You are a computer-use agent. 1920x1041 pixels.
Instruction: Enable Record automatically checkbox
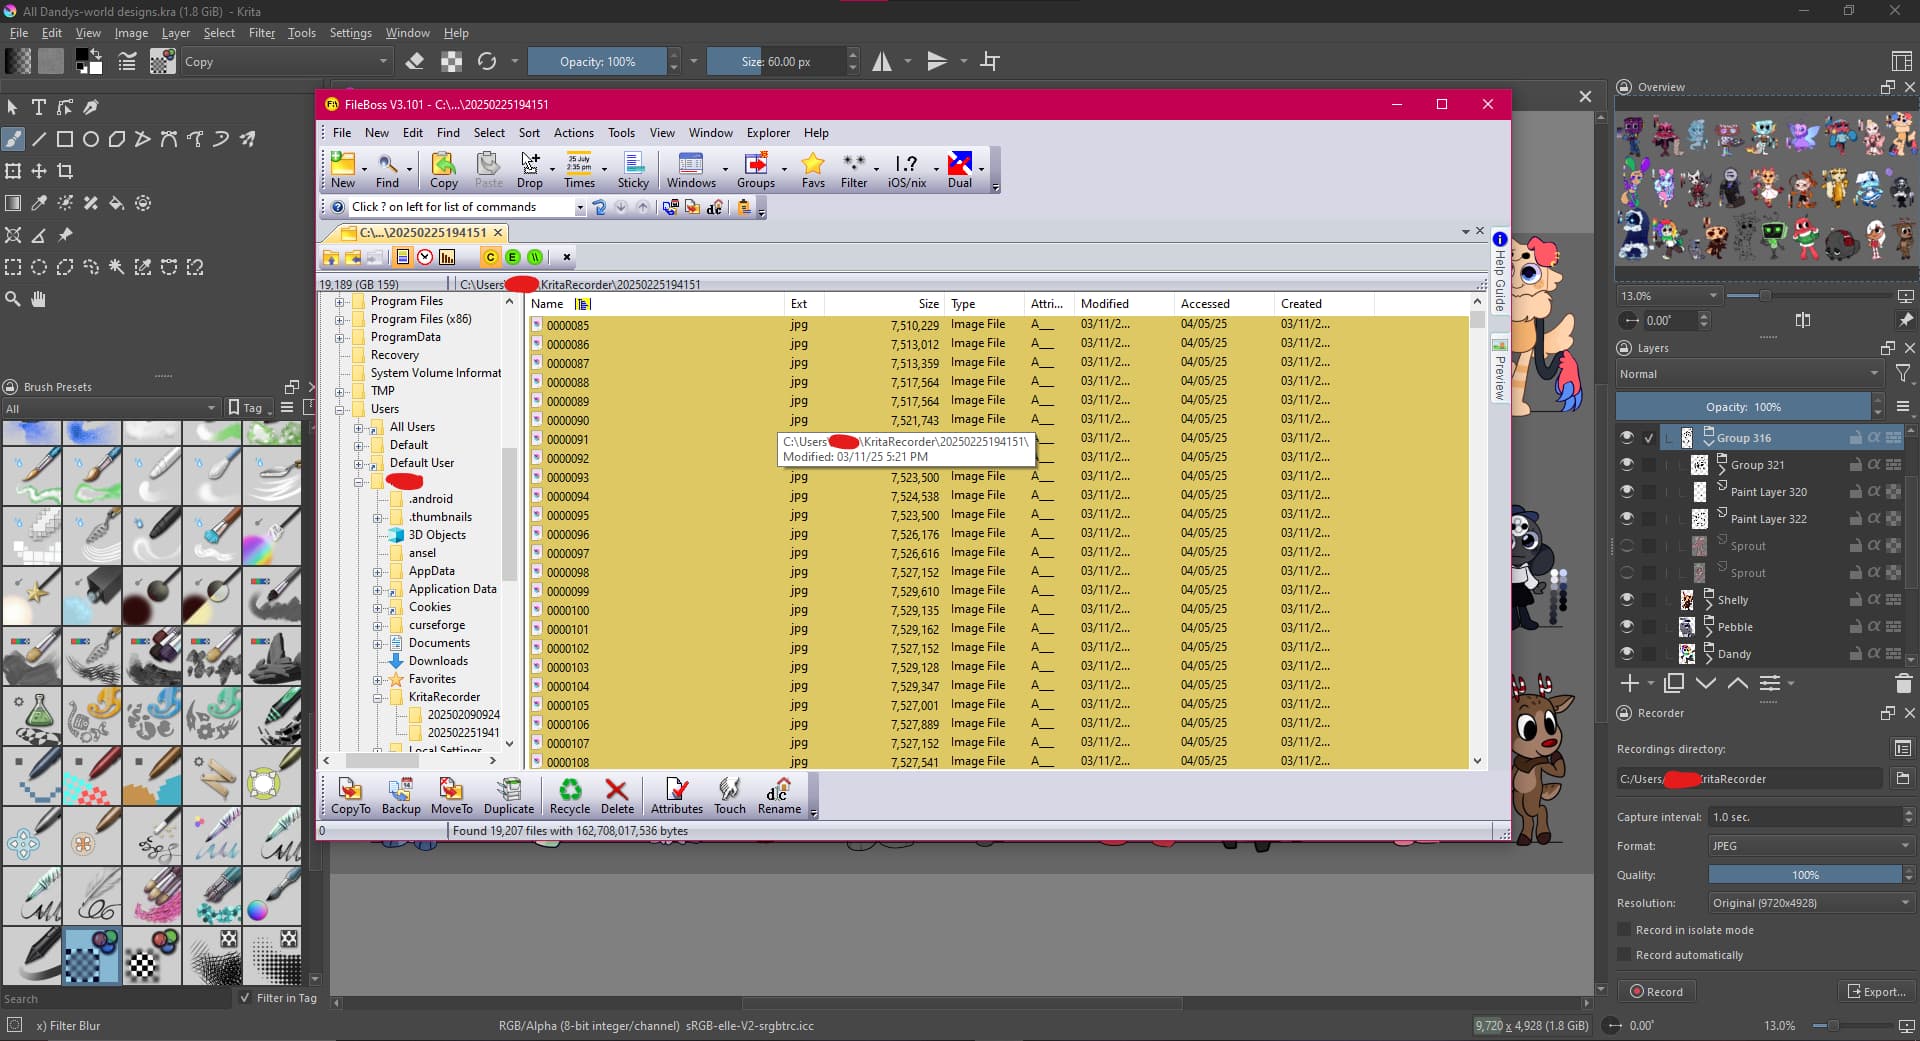pyautogui.click(x=1625, y=955)
